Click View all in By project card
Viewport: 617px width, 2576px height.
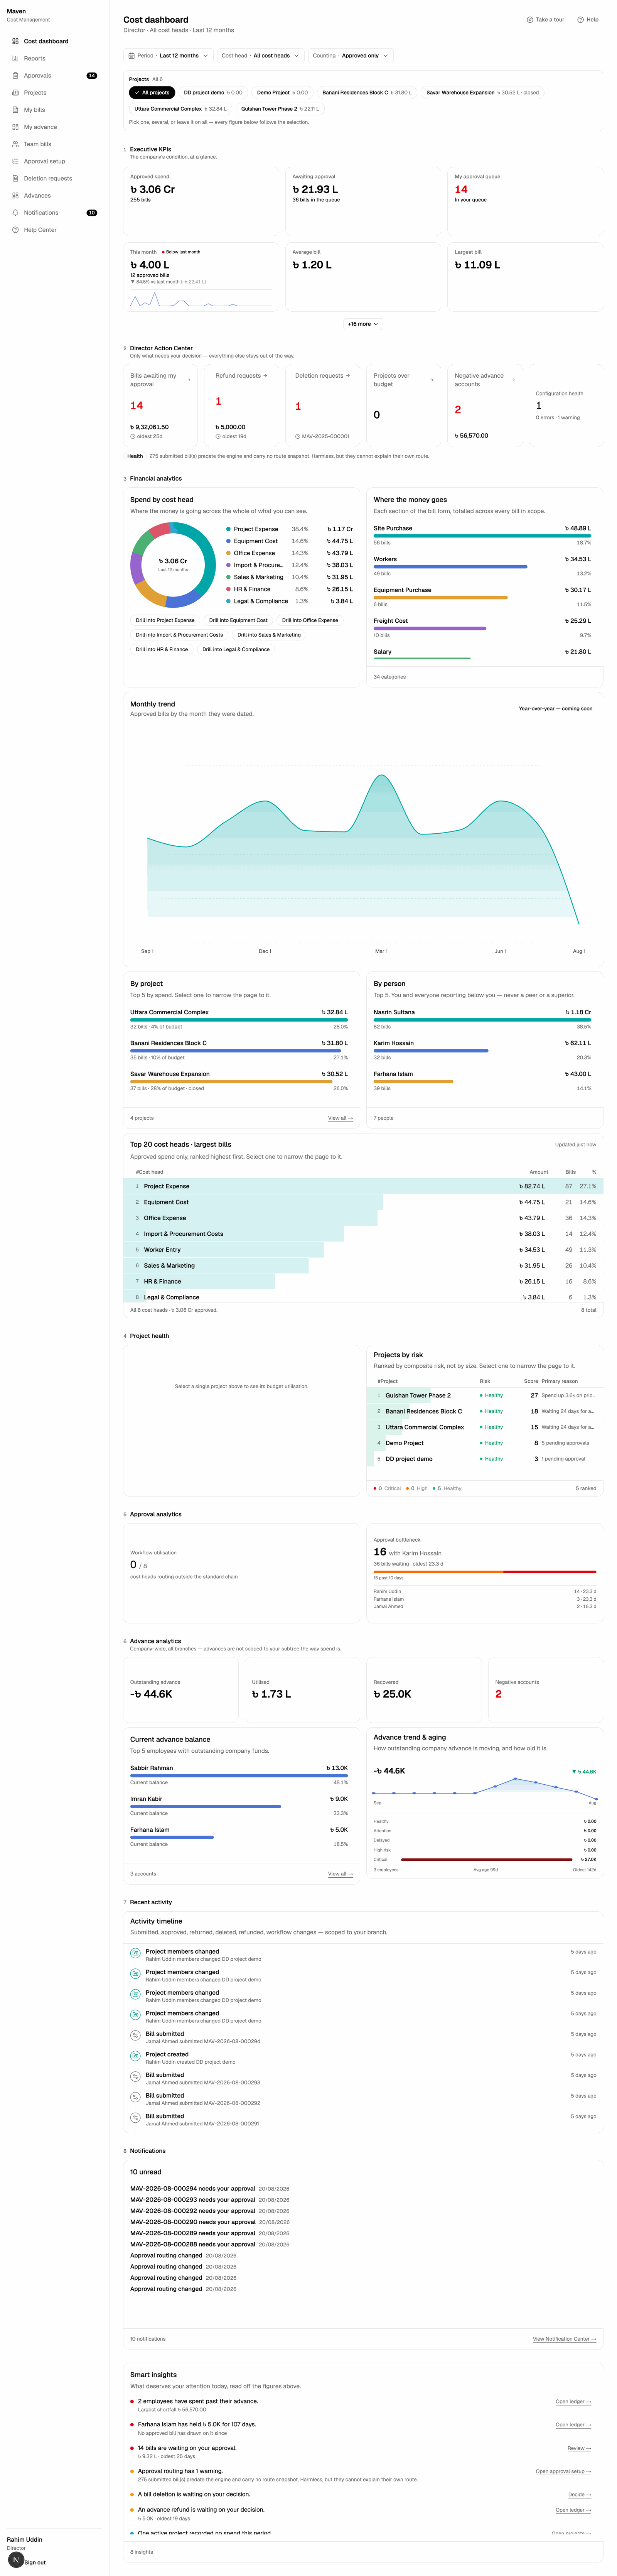click(x=340, y=1118)
